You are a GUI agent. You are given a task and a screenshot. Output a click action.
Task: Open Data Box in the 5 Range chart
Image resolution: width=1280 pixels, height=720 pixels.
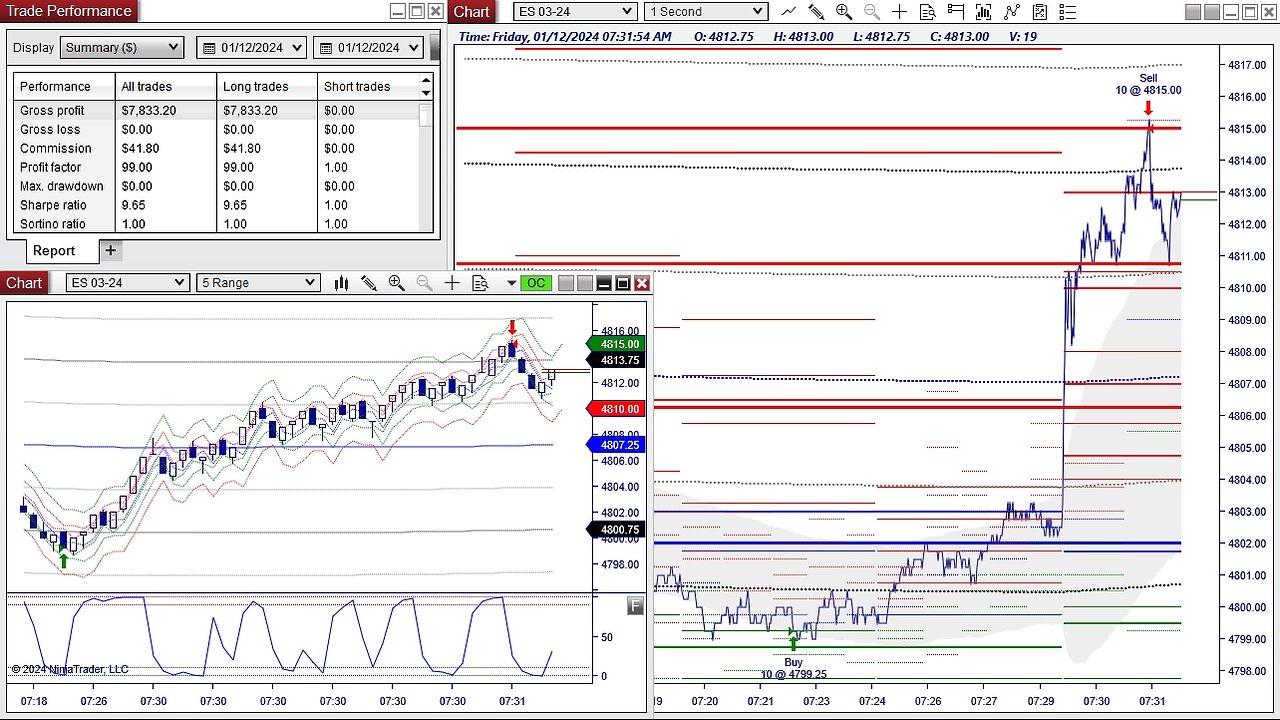[x=480, y=283]
